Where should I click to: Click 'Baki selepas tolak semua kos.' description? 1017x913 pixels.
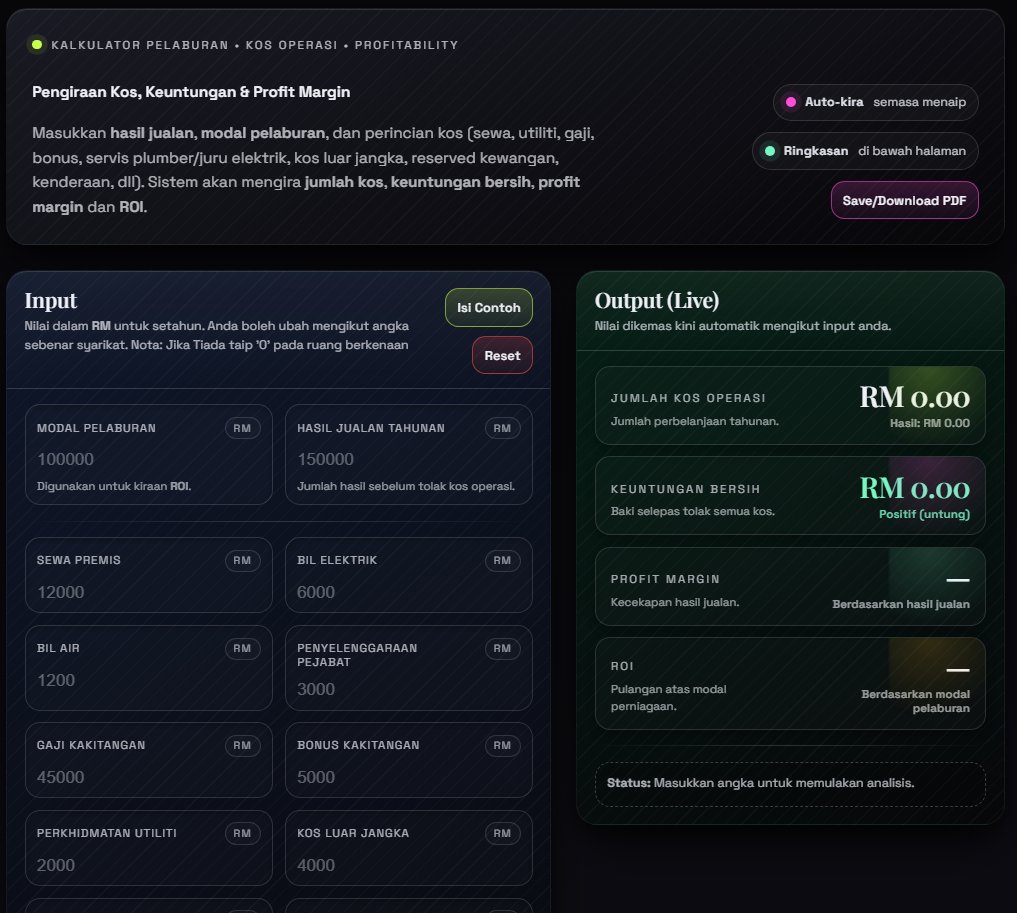click(x=693, y=512)
